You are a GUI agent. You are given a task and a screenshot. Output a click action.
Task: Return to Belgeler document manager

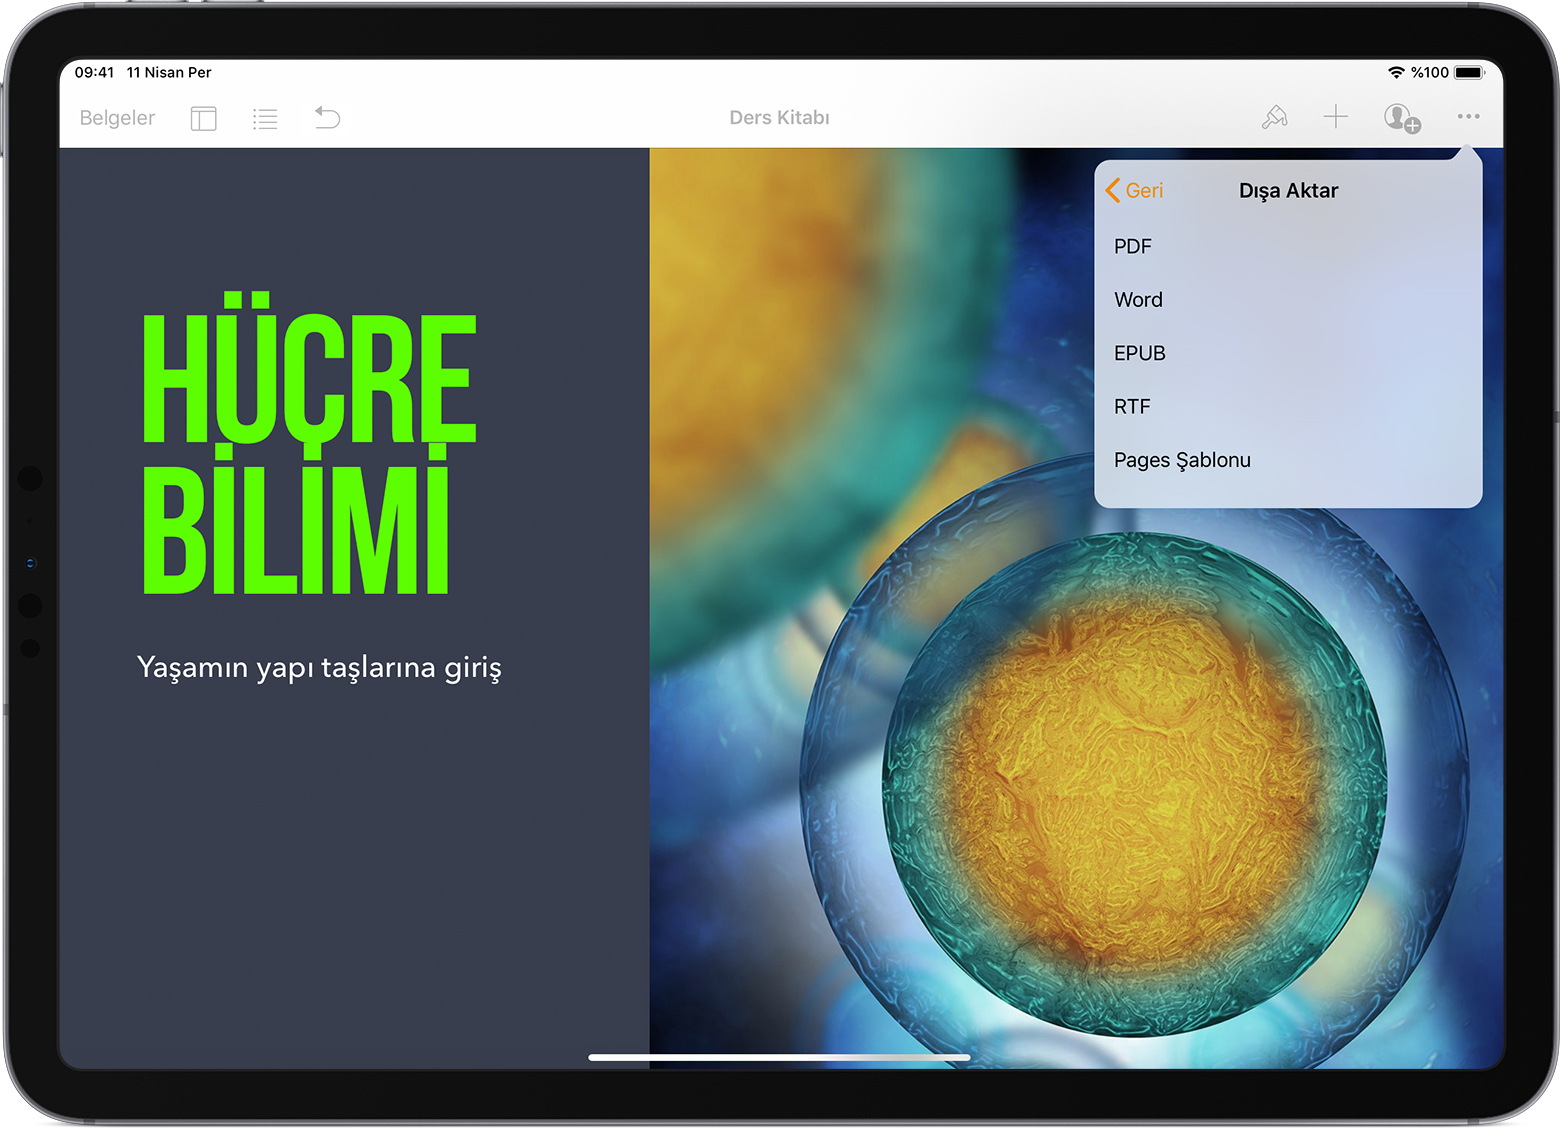pos(117,118)
